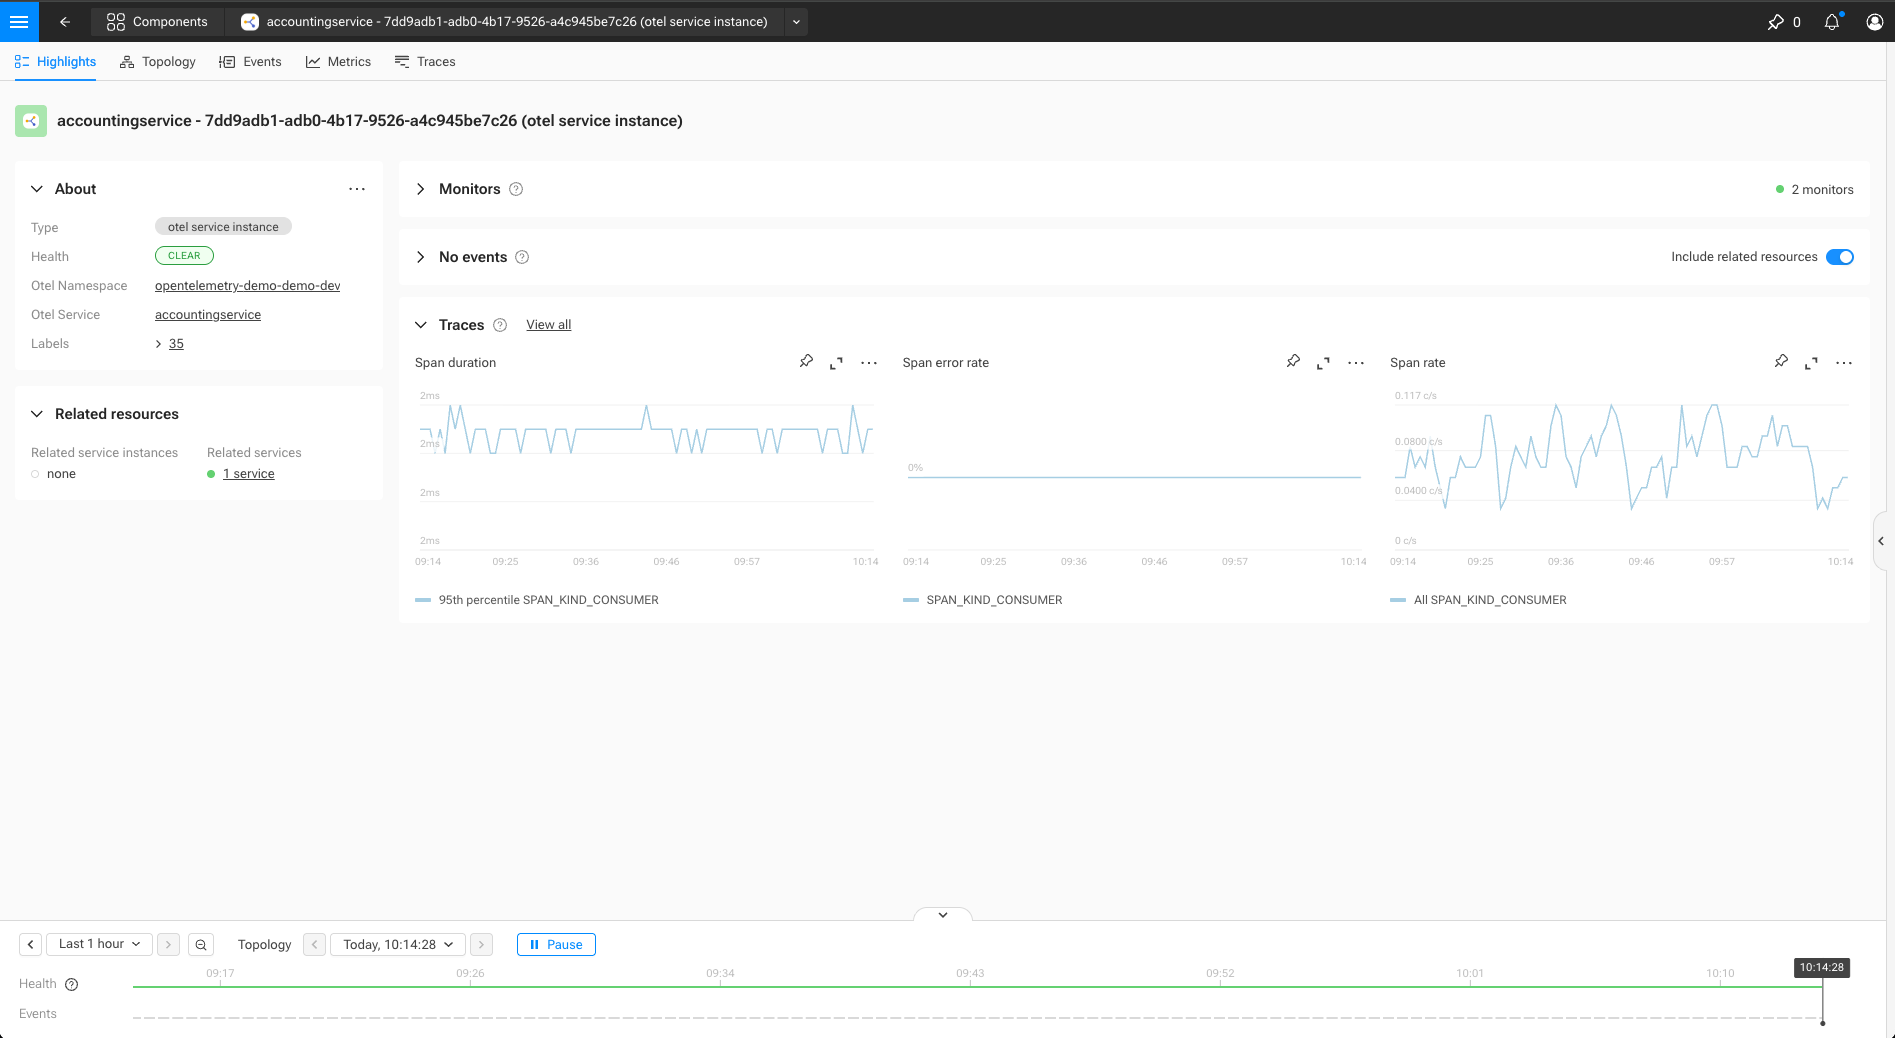Click the 10:14:28 timeline marker
Screen dimensions: 1895x1038
[1821, 968]
